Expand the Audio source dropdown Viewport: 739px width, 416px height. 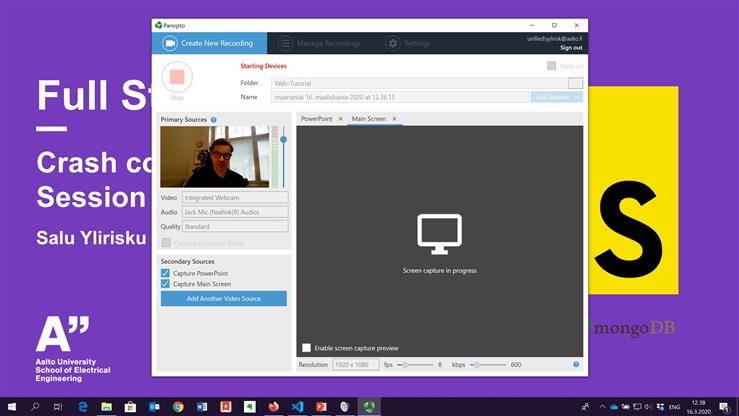[235, 212]
